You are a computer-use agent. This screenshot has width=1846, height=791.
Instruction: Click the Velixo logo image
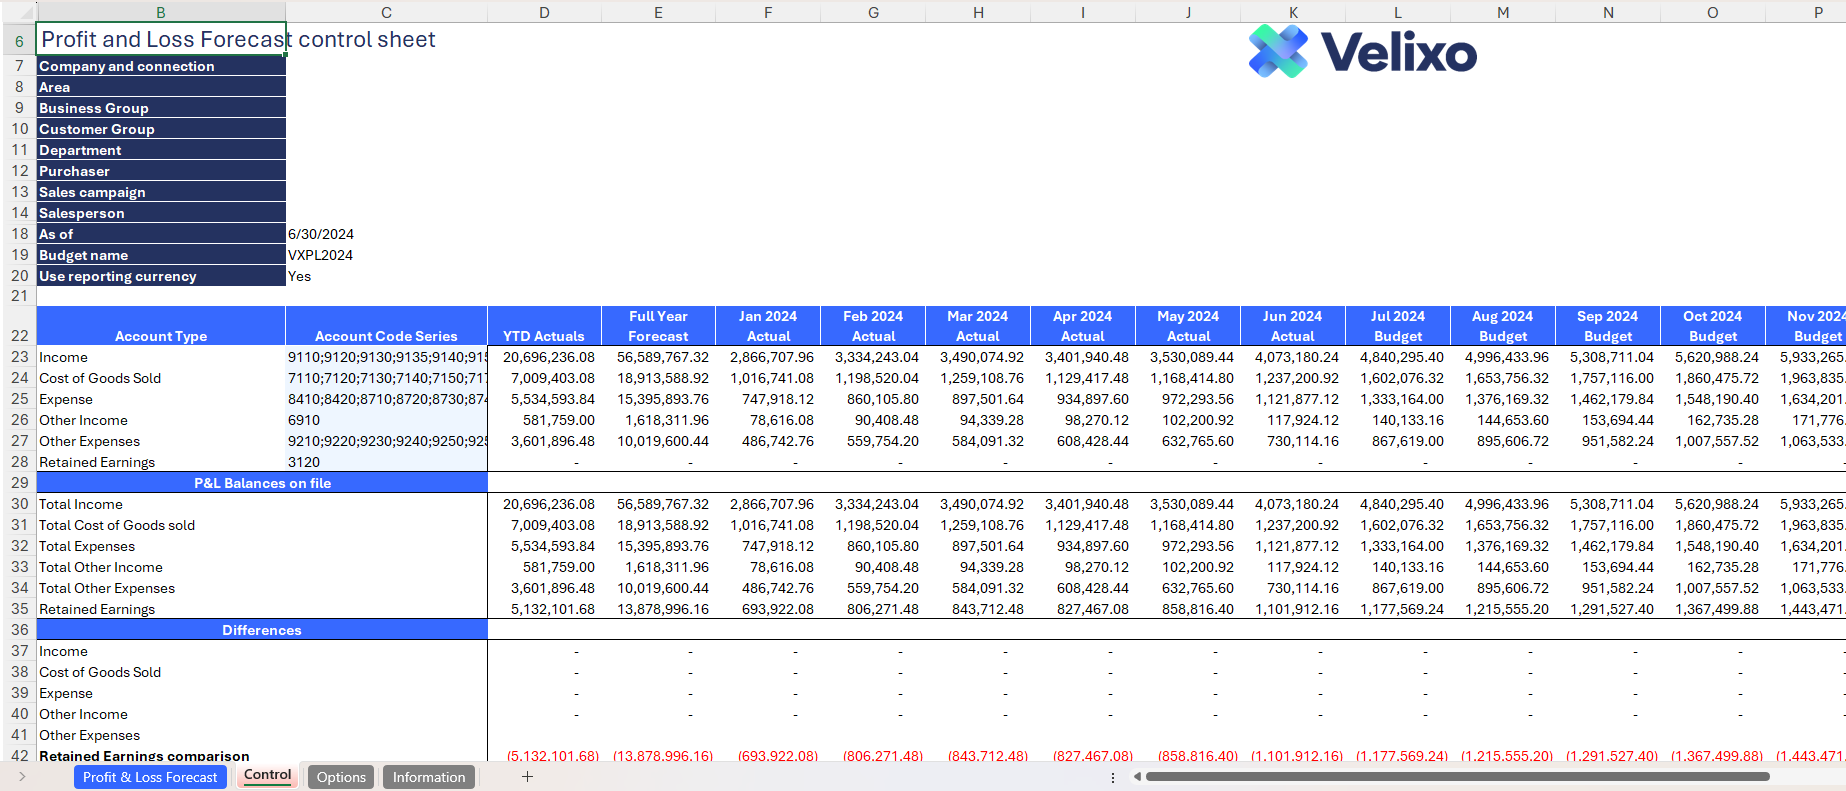tap(1362, 52)
